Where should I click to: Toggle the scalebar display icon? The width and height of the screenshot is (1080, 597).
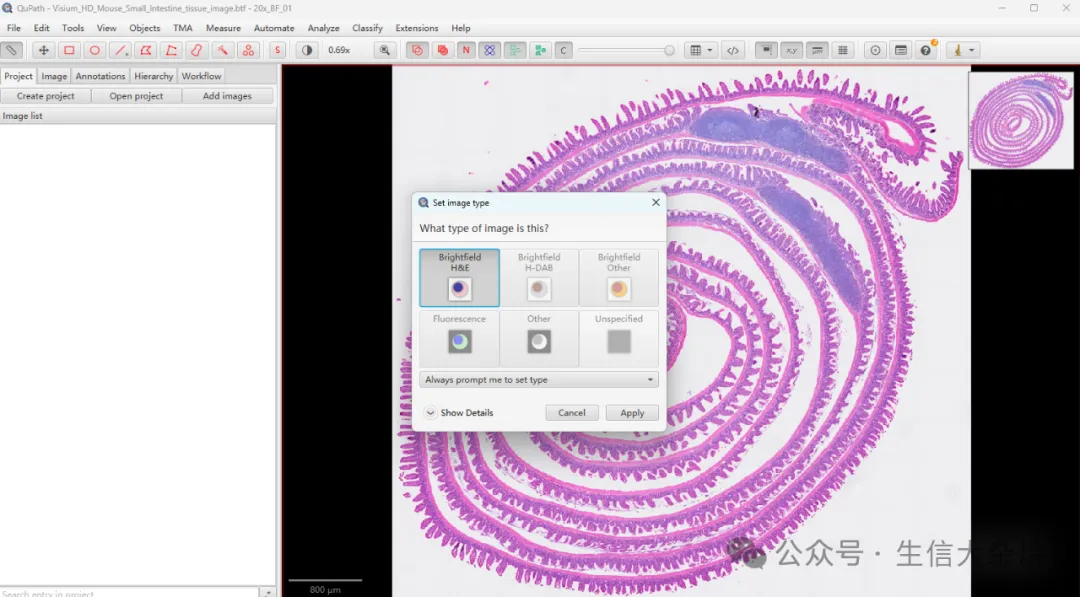818,50
